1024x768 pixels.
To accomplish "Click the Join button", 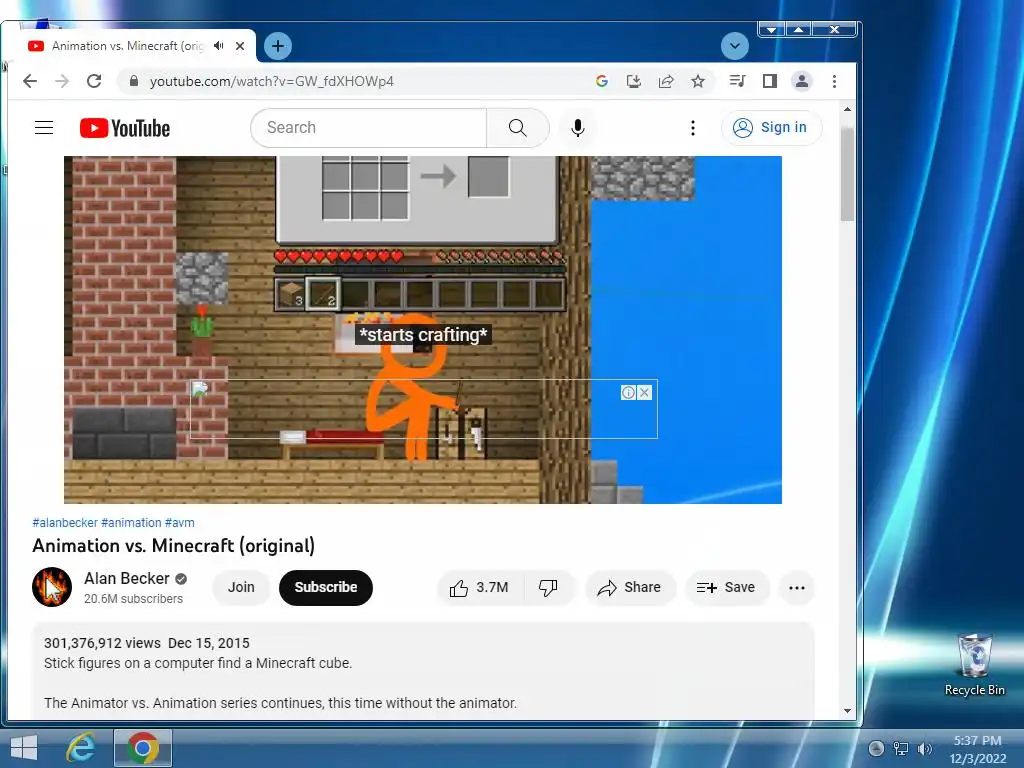I will click(x=241, y=587).
